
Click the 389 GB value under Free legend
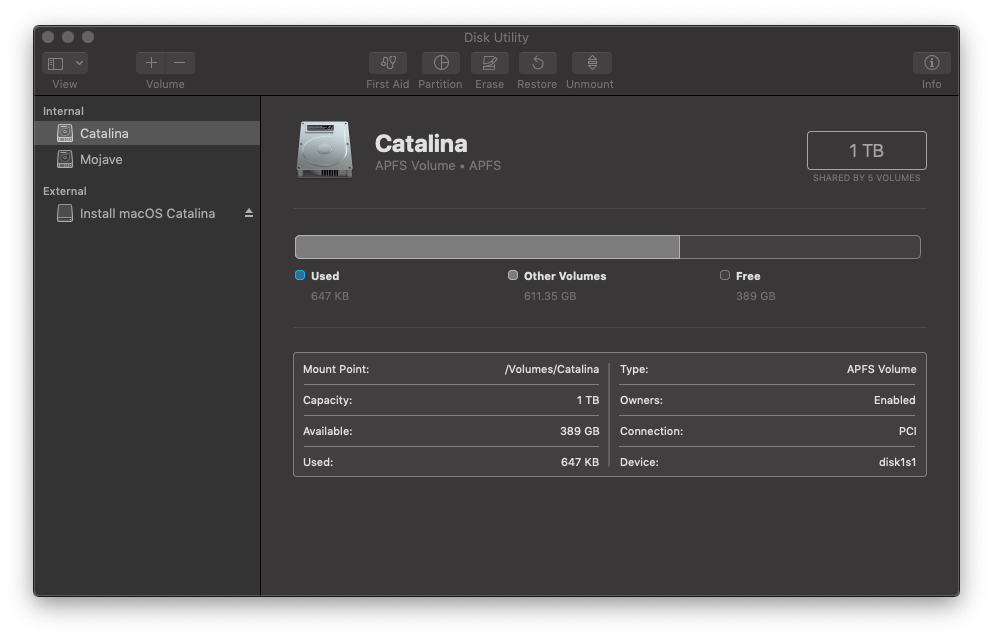coord(756,296)
